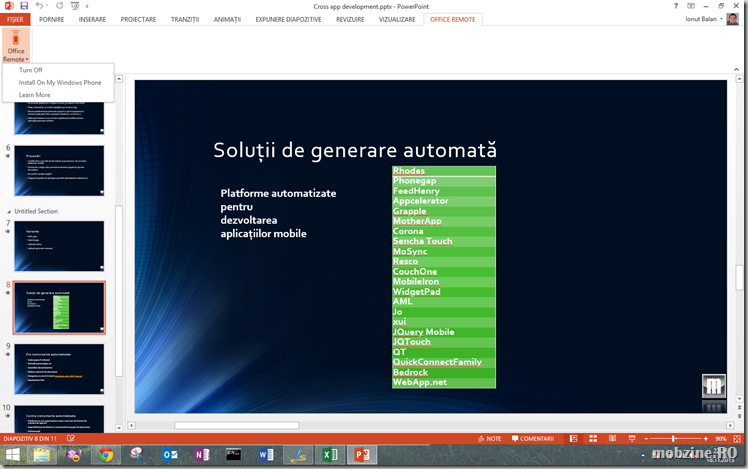Switch to the INSERARE tab
The height and width of the screenshot is (469, 748).
pyautogui.click(x=92, y=19)
